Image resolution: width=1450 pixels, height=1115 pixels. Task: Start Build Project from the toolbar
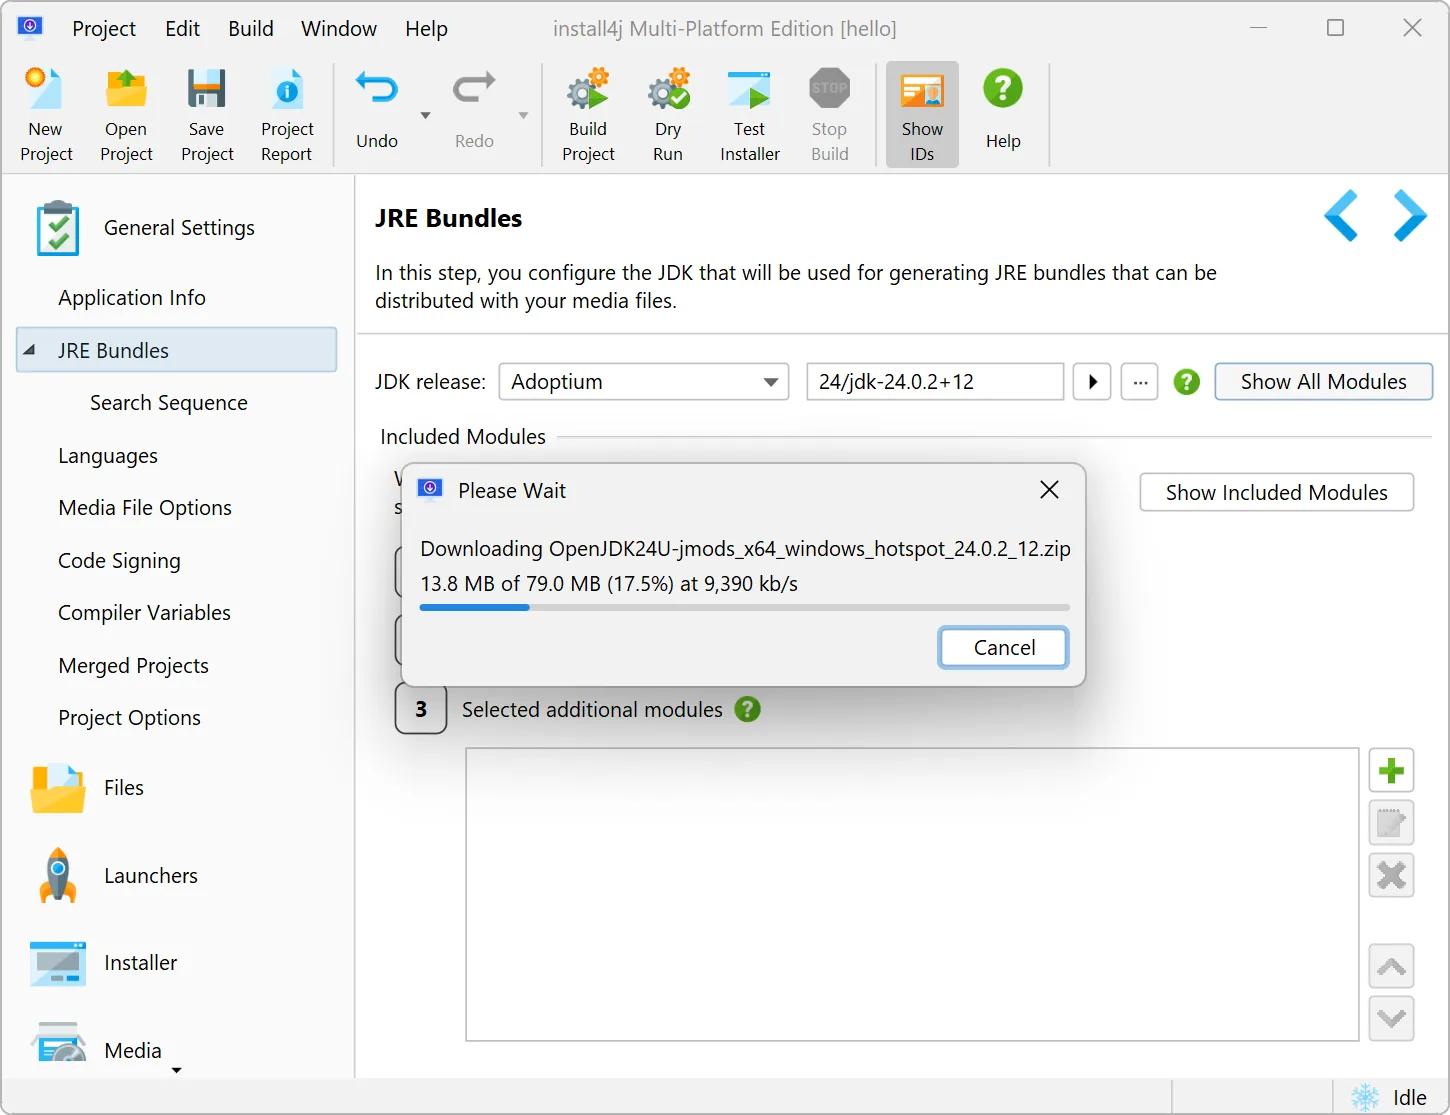(x=588, y=90)
